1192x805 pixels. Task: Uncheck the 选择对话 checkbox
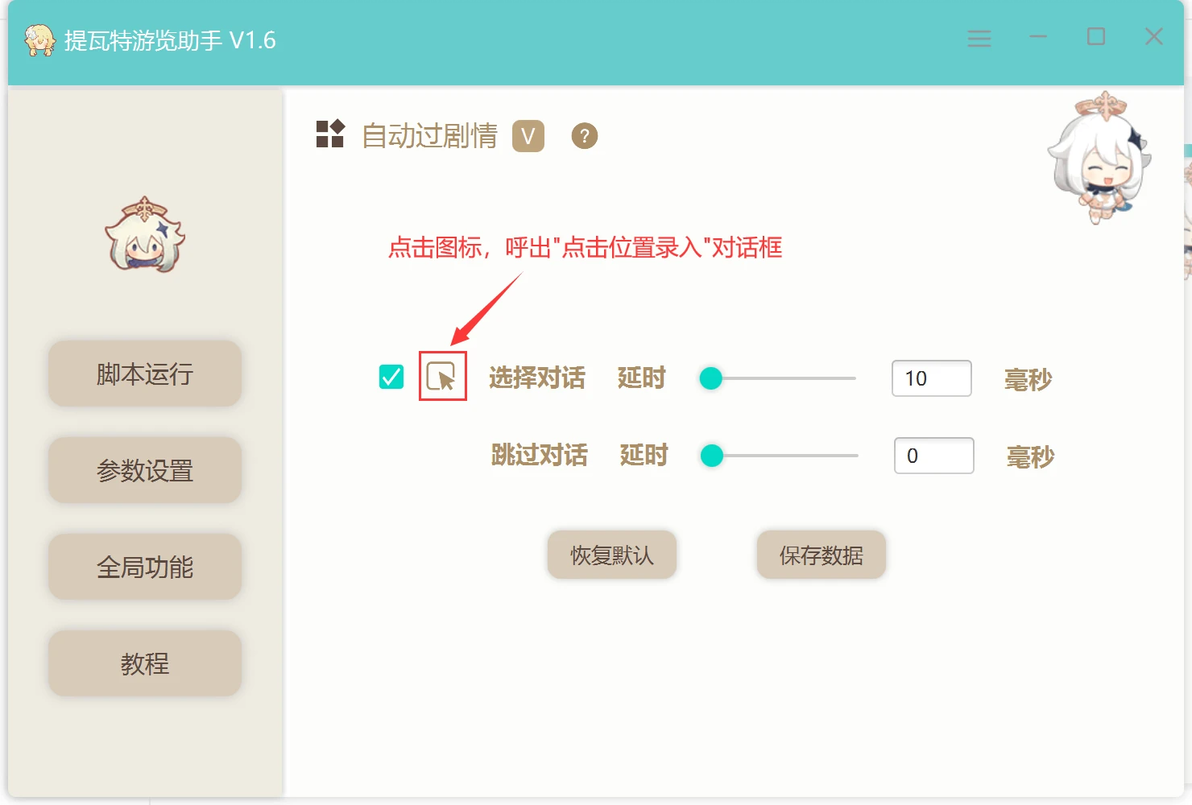coord(391,376)
